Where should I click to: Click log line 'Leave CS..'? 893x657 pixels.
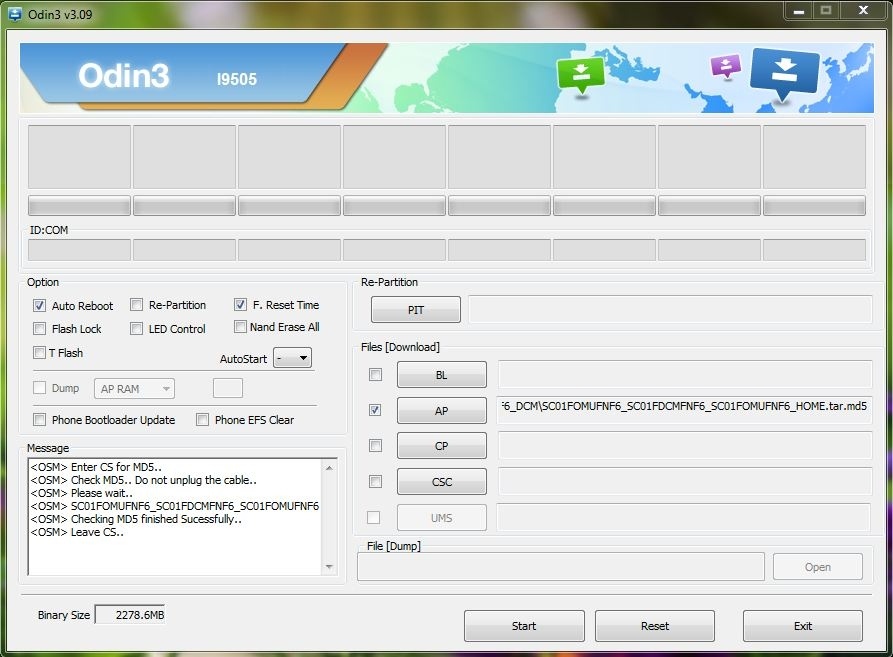coord(77,532)
